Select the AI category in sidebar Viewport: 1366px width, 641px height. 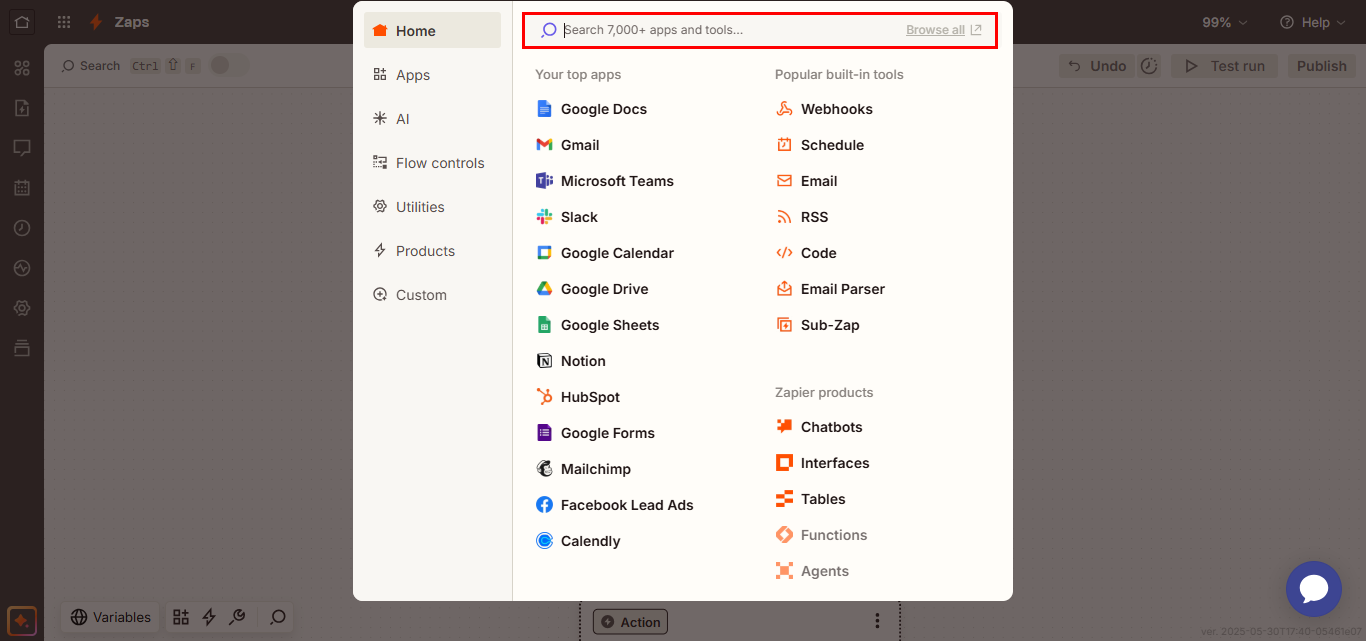(402, 119)
